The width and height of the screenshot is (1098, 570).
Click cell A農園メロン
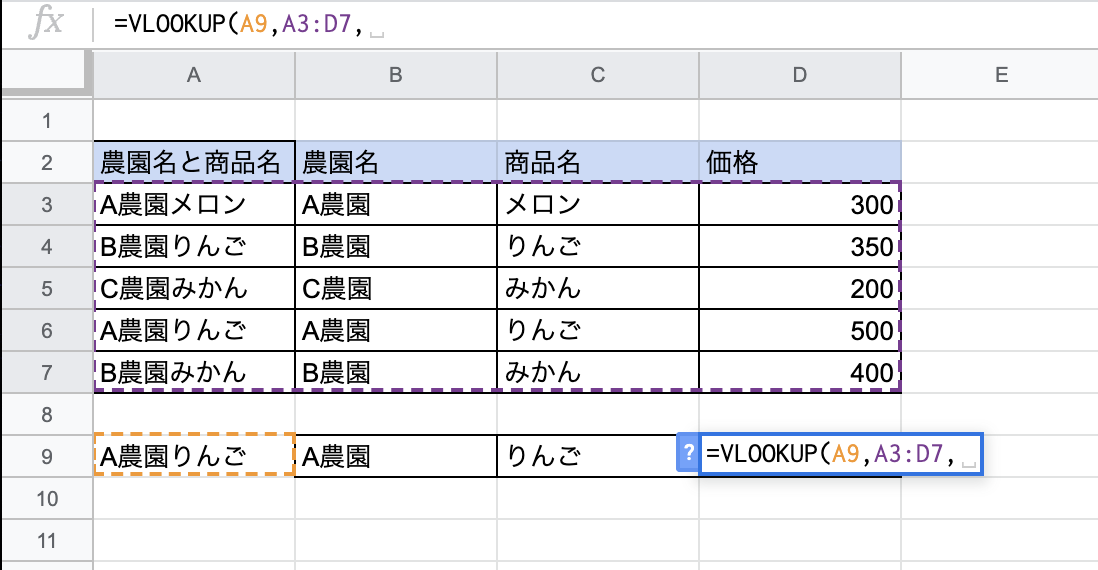pyautogui.click(x=194, y=204)
